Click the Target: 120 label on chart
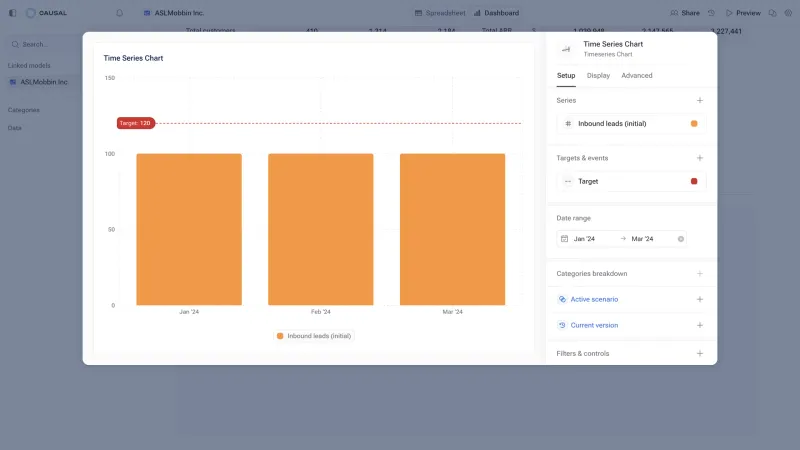Screen dimensions: 800x450 tap(135, 123)
